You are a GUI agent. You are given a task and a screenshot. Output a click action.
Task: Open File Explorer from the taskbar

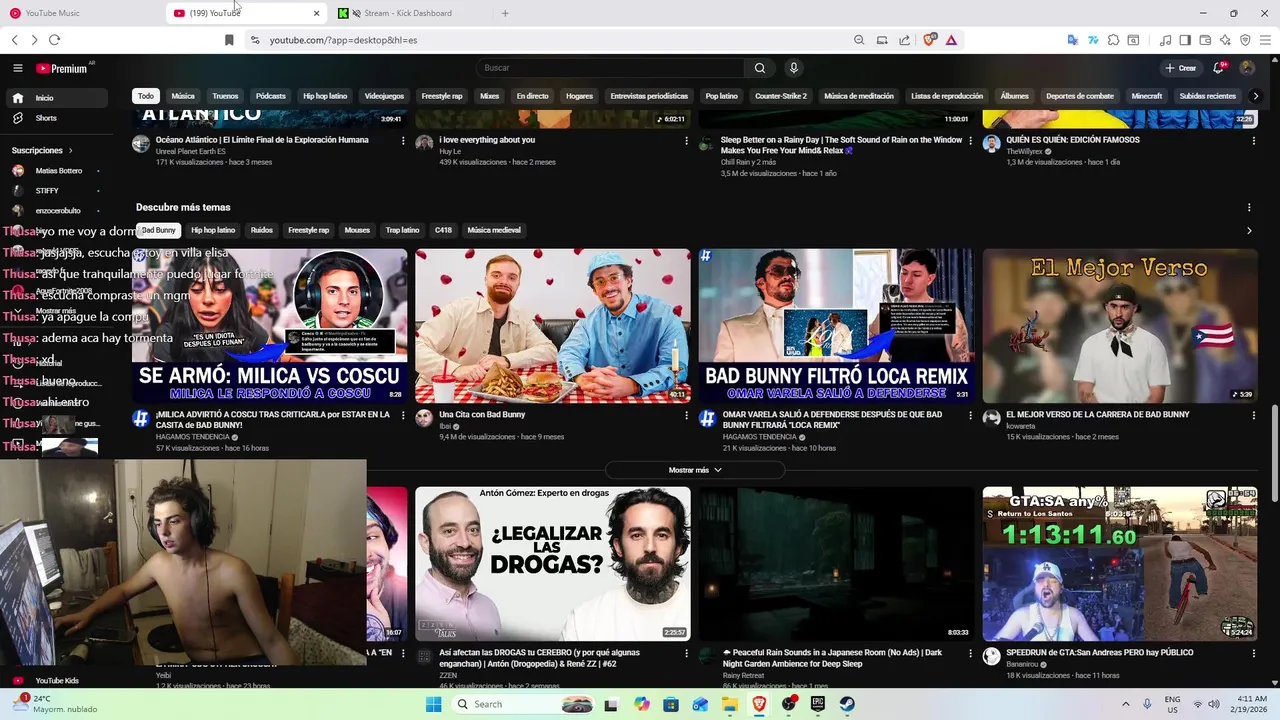coord(731,704)
